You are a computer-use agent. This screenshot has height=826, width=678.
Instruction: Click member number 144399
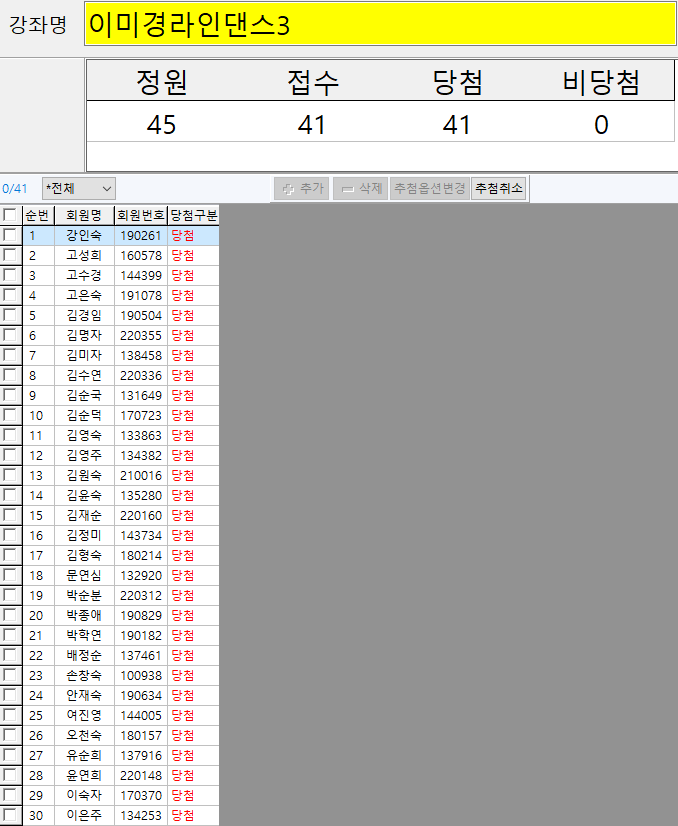(x=141, y=276)
